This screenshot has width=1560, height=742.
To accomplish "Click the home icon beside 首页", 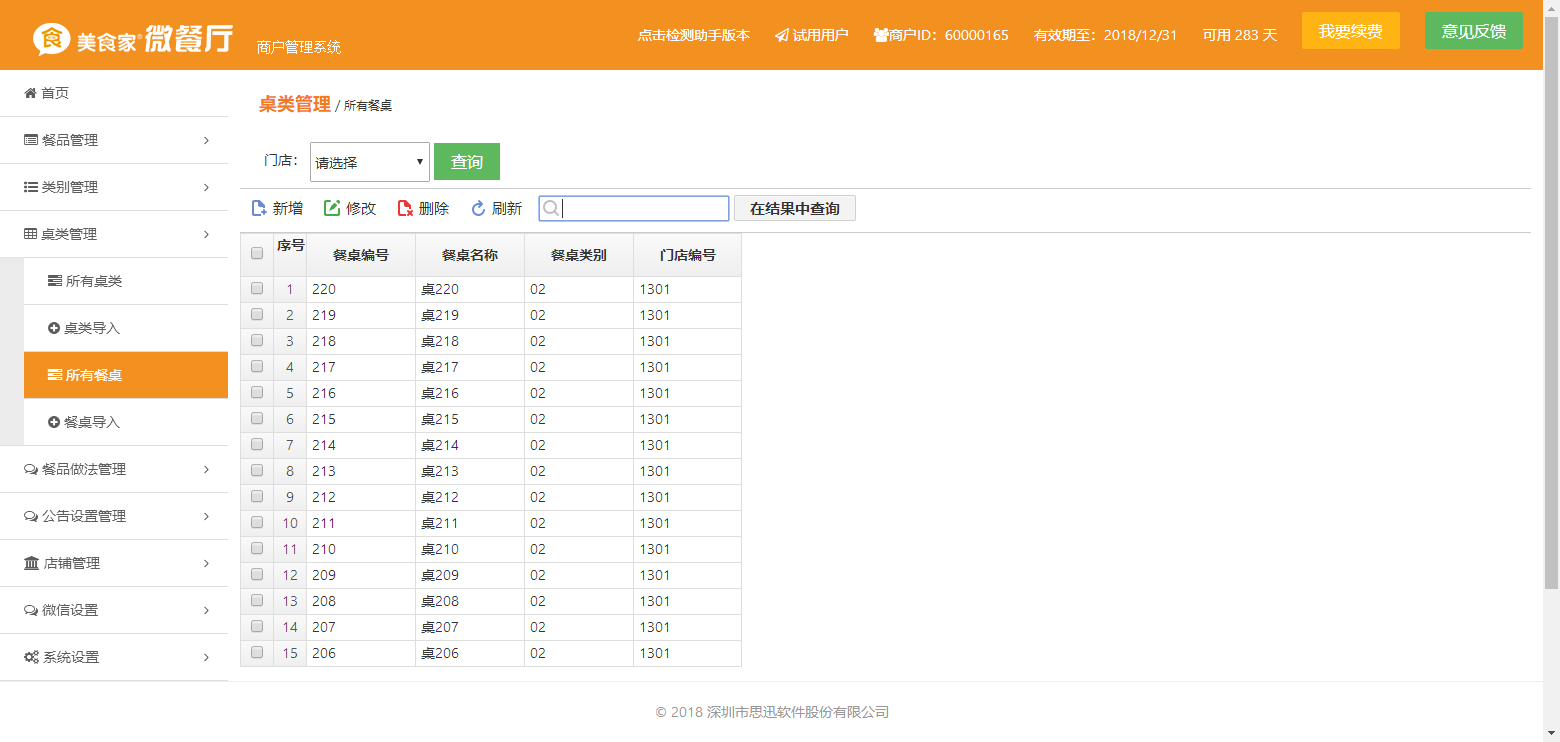I will (30, 93).
